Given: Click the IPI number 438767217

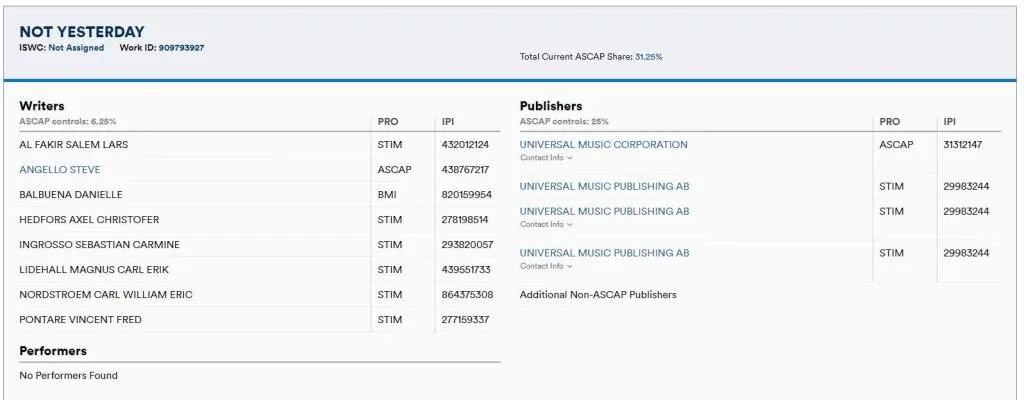Looking at the screenshot, I should coord(466,169).
